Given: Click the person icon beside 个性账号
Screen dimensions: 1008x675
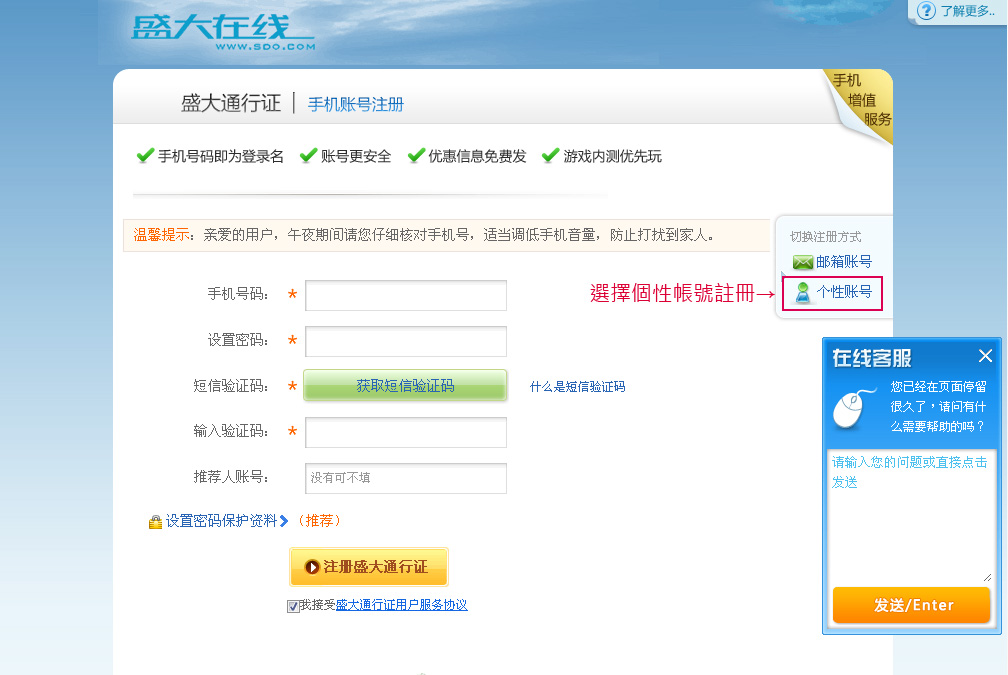Looking at the screenshot, I should (802, 293).
